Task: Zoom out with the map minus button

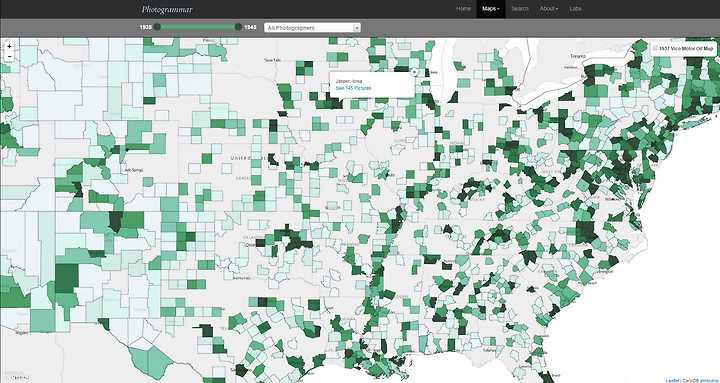Action: 9,56
